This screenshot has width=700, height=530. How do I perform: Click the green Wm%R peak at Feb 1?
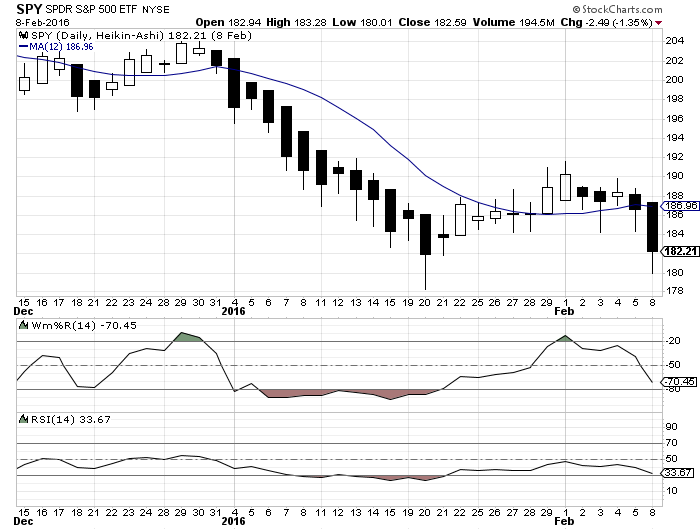click(x=564, y=339)
